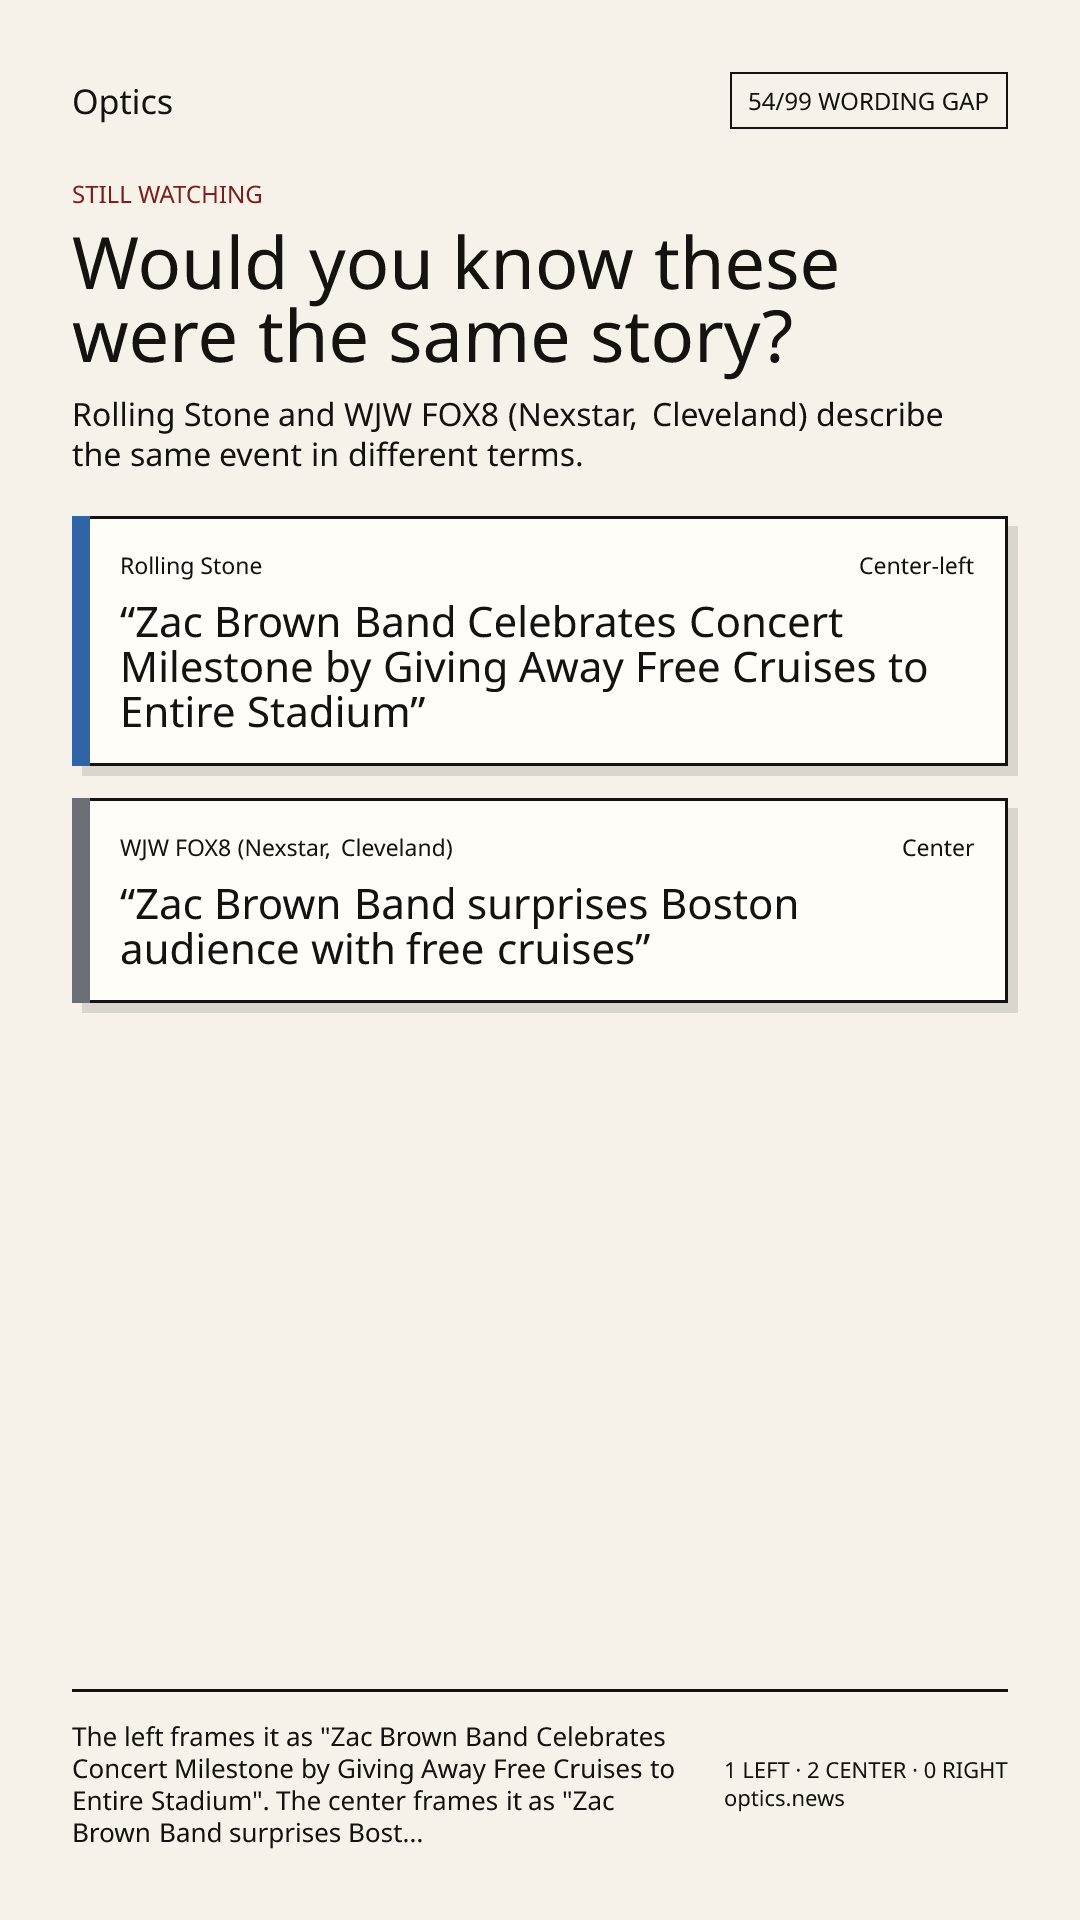
Task: Click the gray bias stripe on WJW FOX8 card
Action: coord(81,900)
